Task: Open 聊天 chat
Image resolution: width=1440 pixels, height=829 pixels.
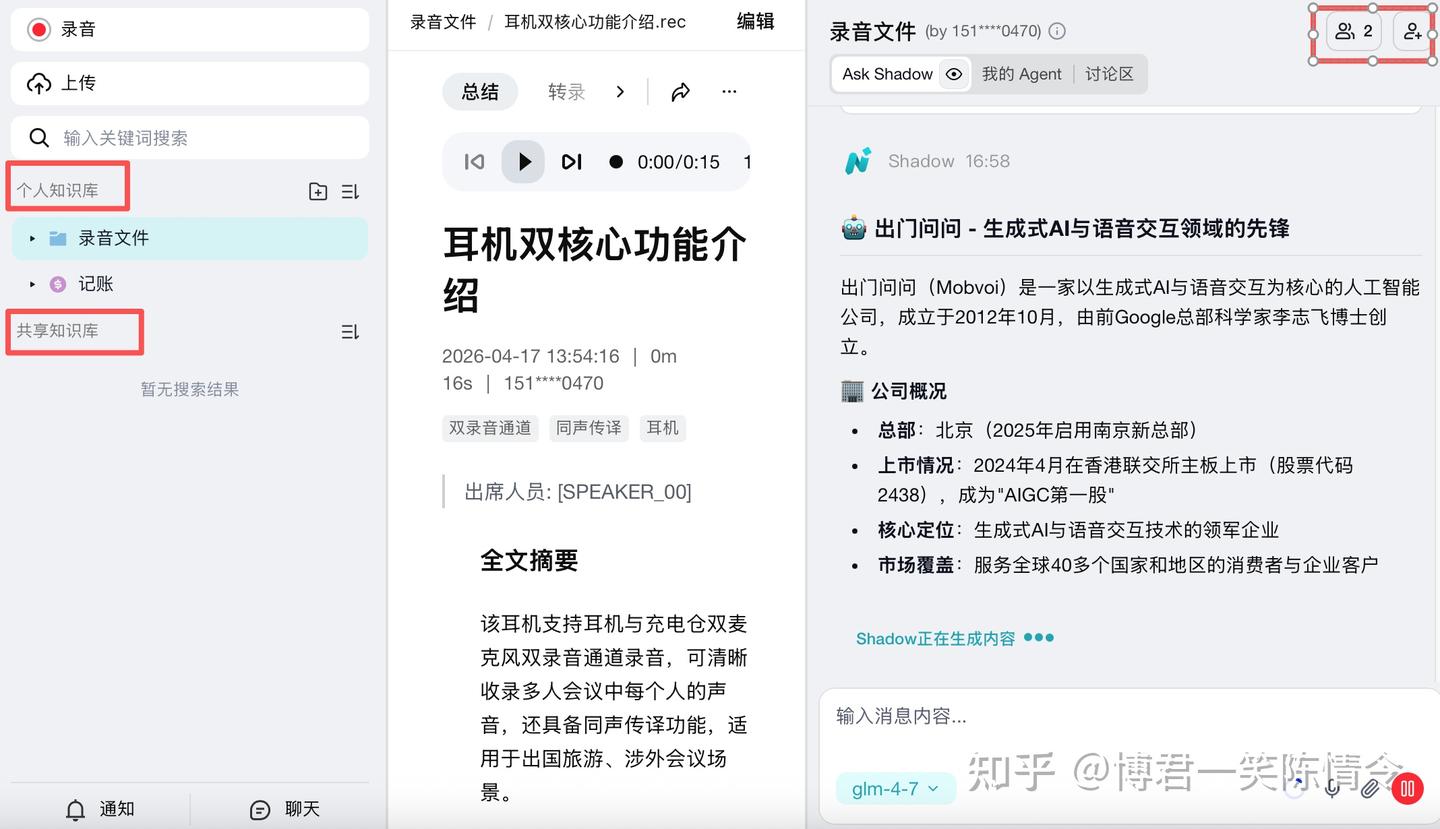Action: pyautogui.click(x=285, y=809)
